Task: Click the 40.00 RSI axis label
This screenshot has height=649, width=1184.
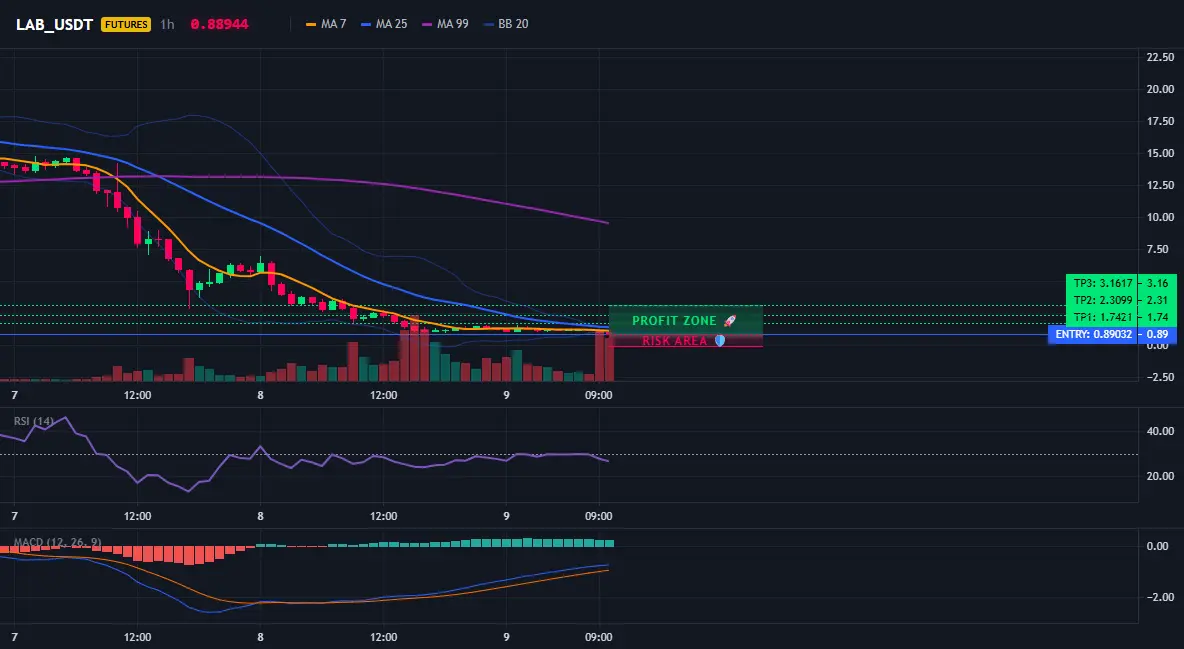Action: click(x=1160, y=431)
